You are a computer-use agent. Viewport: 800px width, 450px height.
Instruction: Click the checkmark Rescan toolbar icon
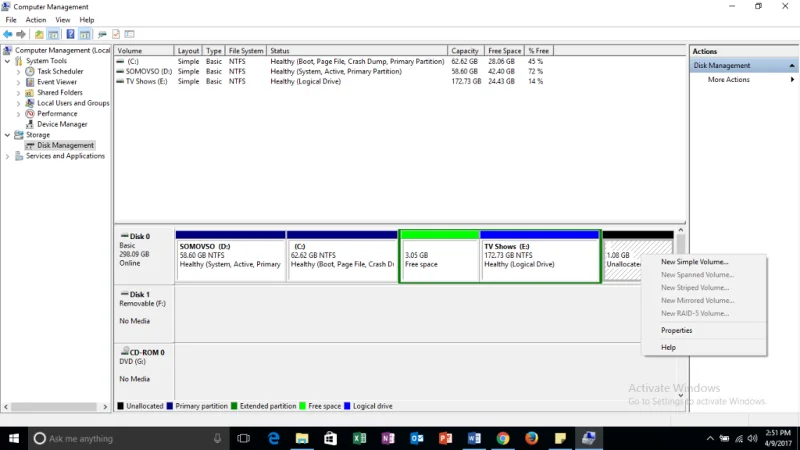coord(116,34)
